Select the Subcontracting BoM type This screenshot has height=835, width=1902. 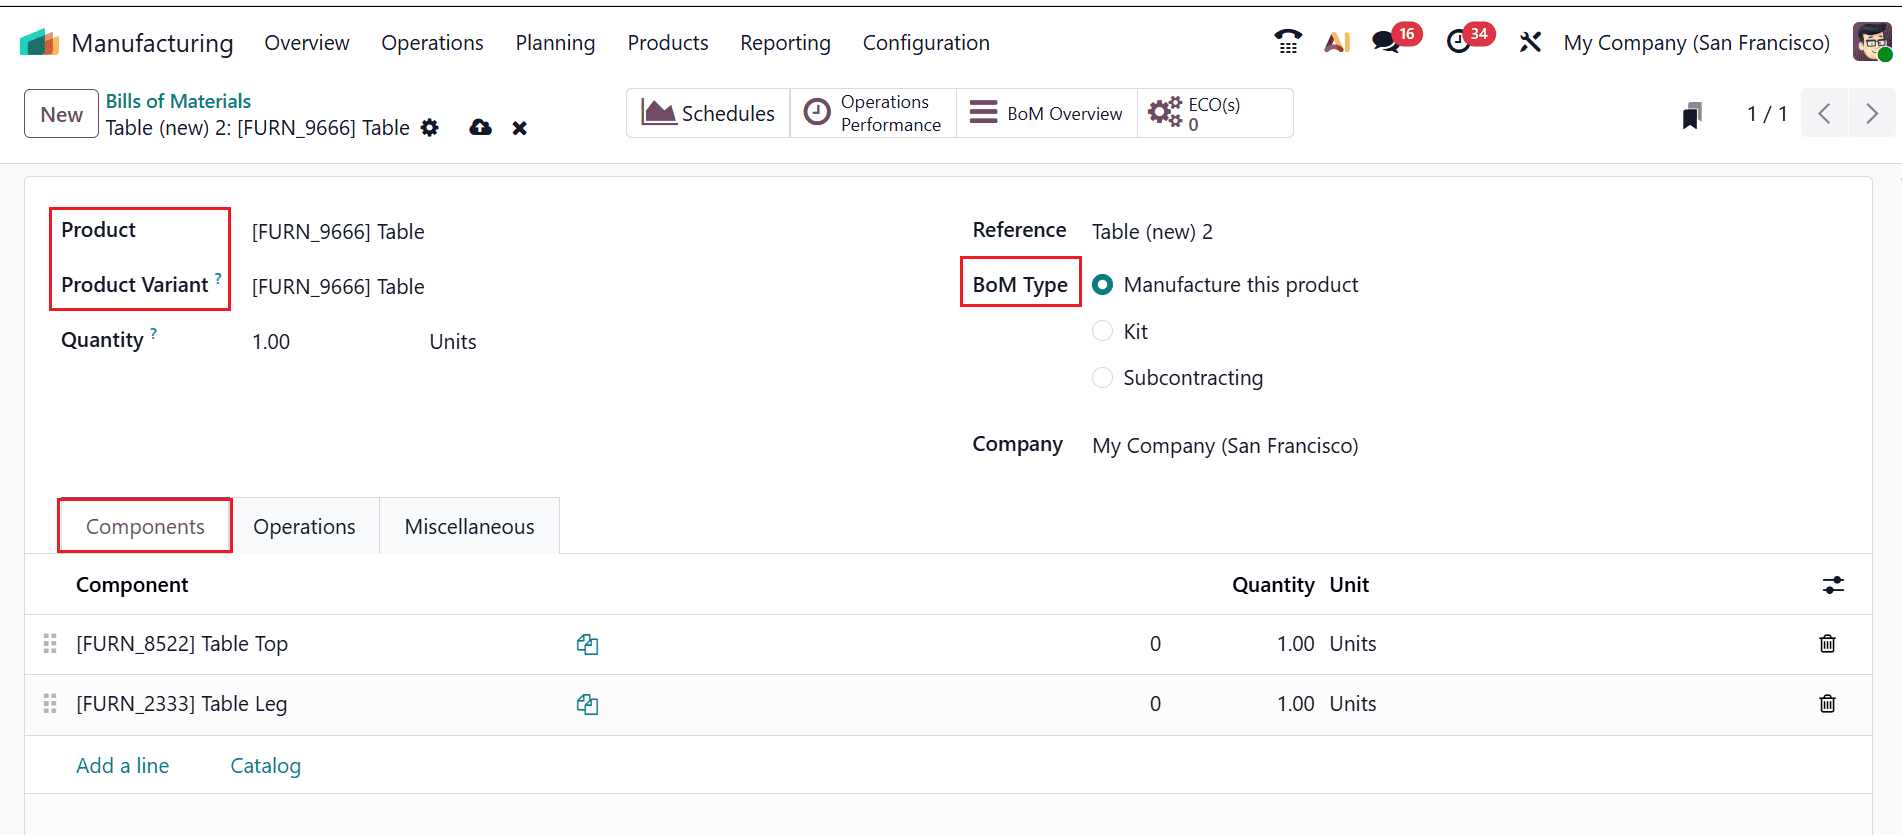click(1102, 377)
